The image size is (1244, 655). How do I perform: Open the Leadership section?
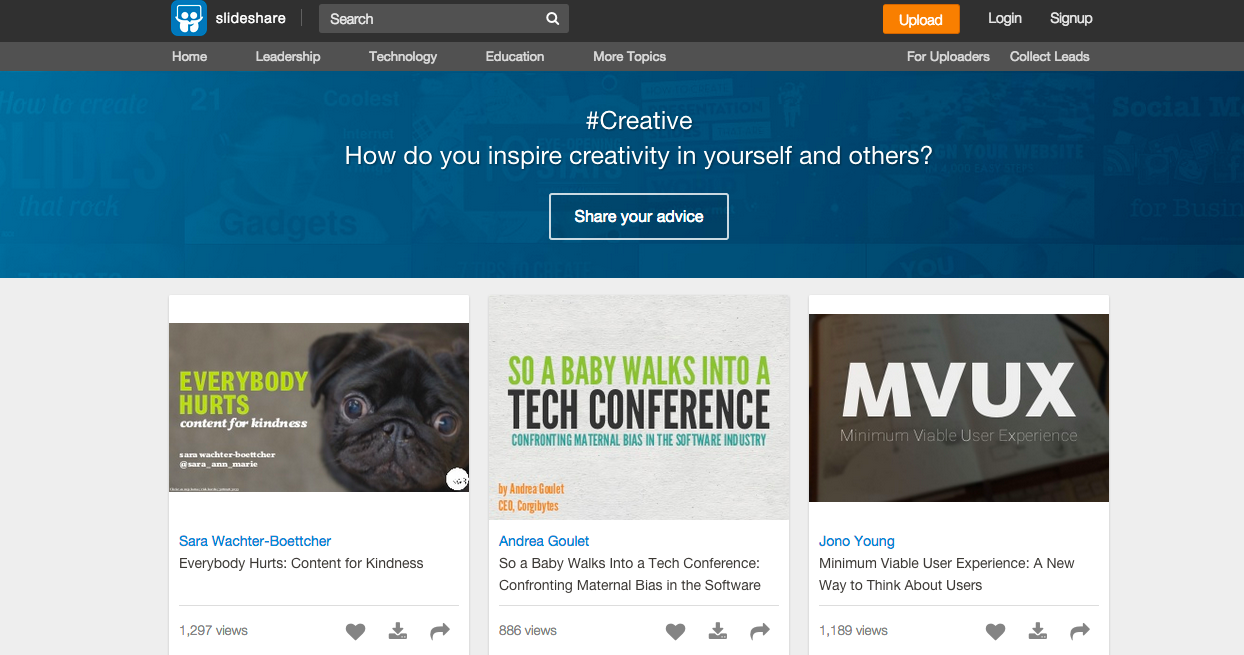(x=287, y=56)
